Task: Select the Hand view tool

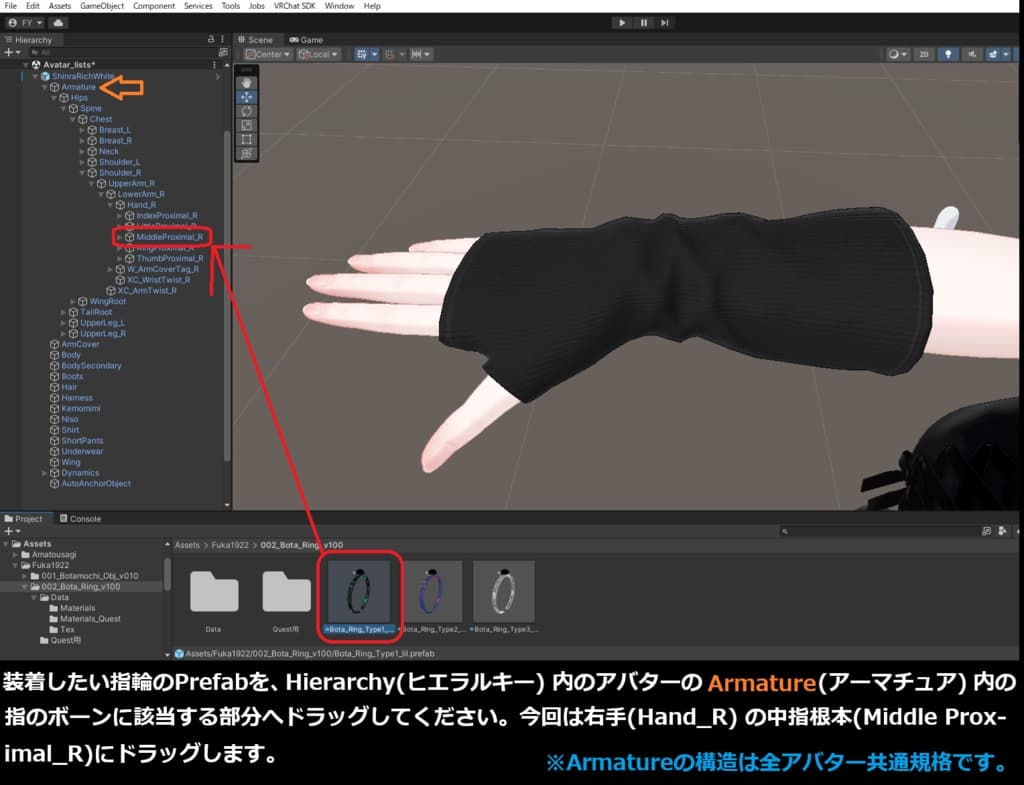Action: pyautogui.click(x=246, y=83)
